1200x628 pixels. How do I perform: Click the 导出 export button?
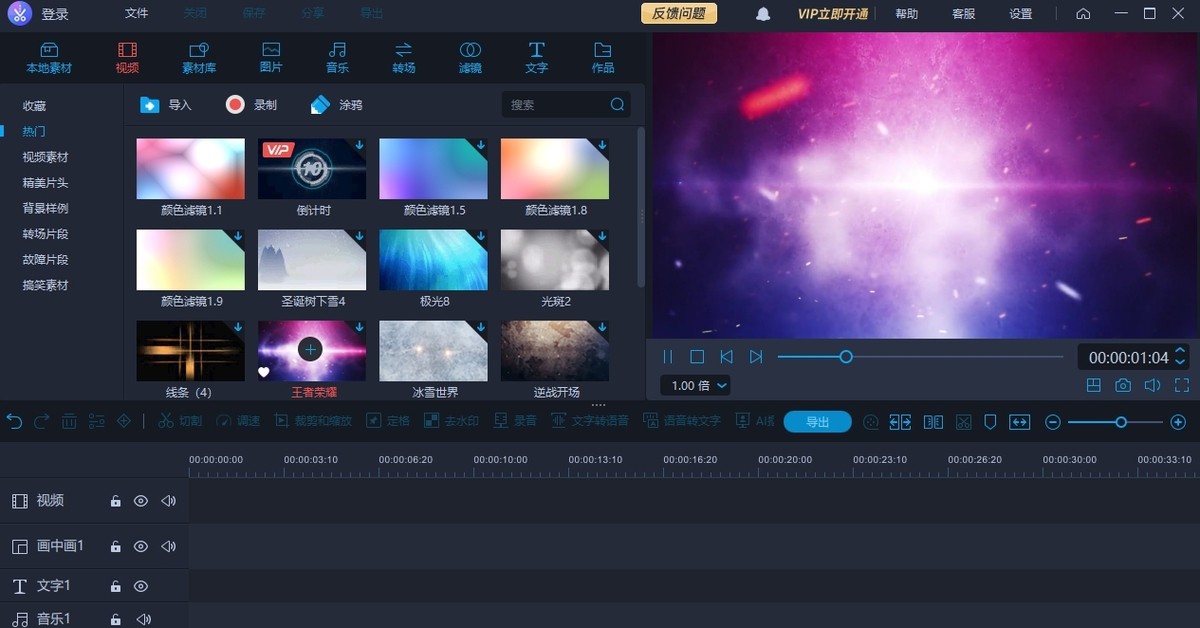tap(817, 421)
